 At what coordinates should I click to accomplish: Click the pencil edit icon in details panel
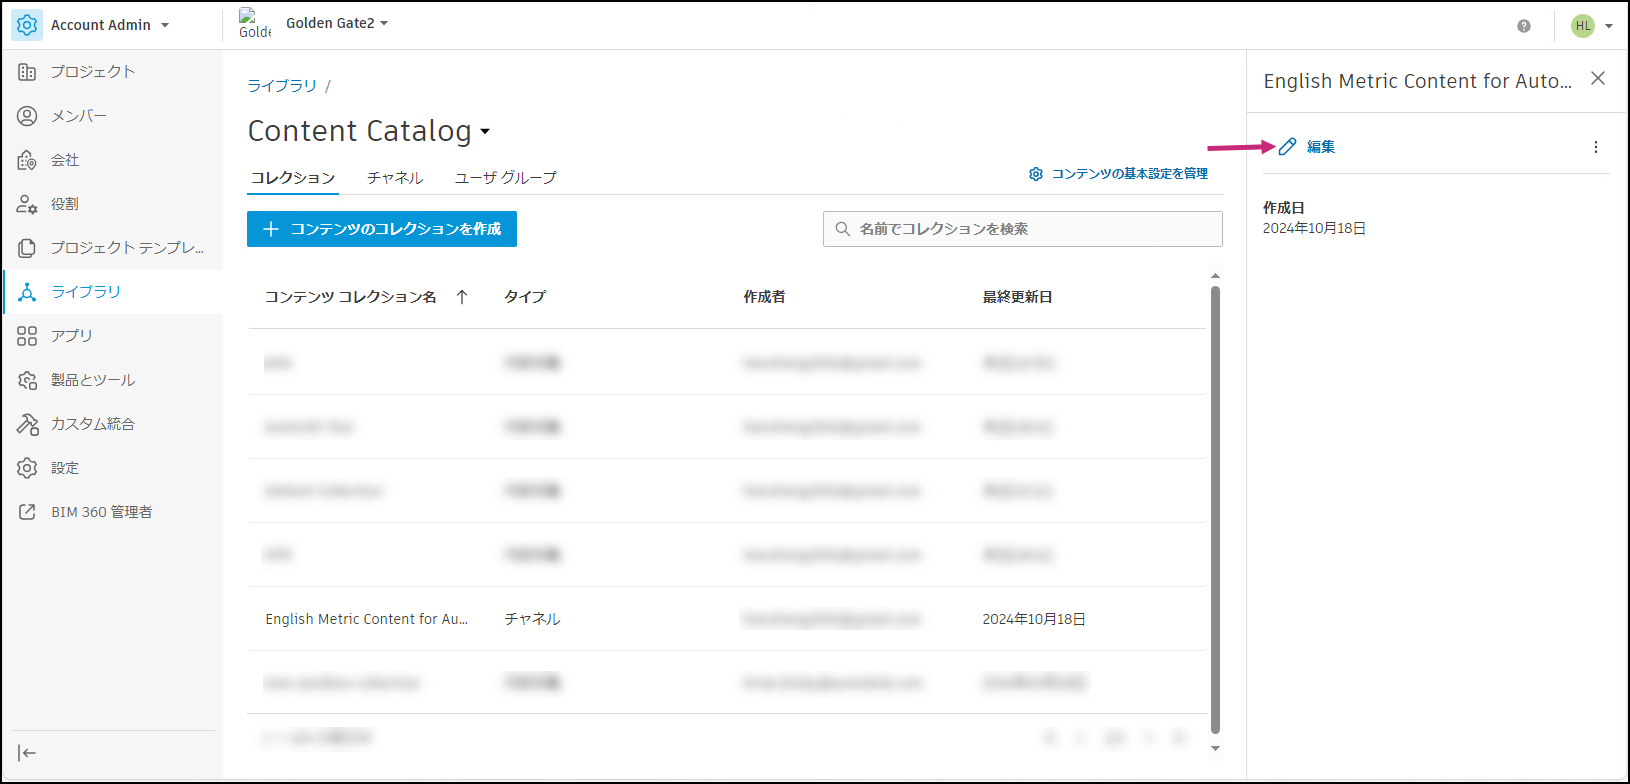(x=1288, y=147)
